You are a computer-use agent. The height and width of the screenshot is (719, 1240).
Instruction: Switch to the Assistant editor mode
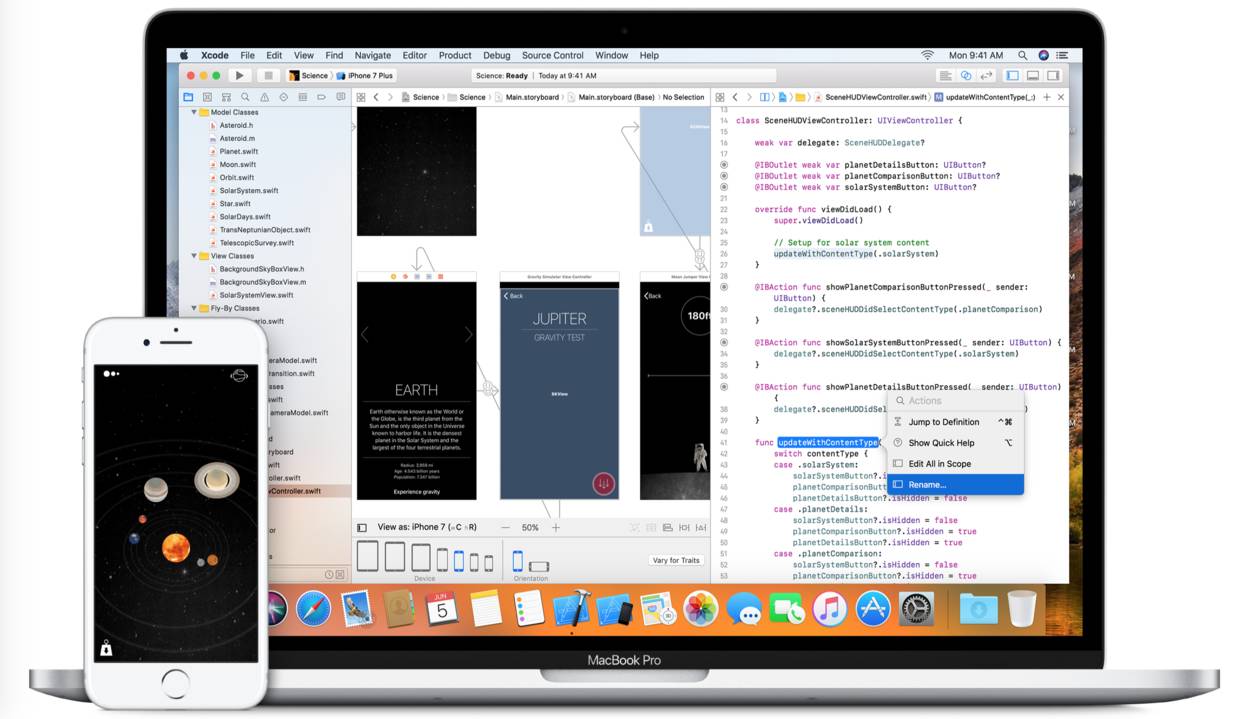click(966, 75)
